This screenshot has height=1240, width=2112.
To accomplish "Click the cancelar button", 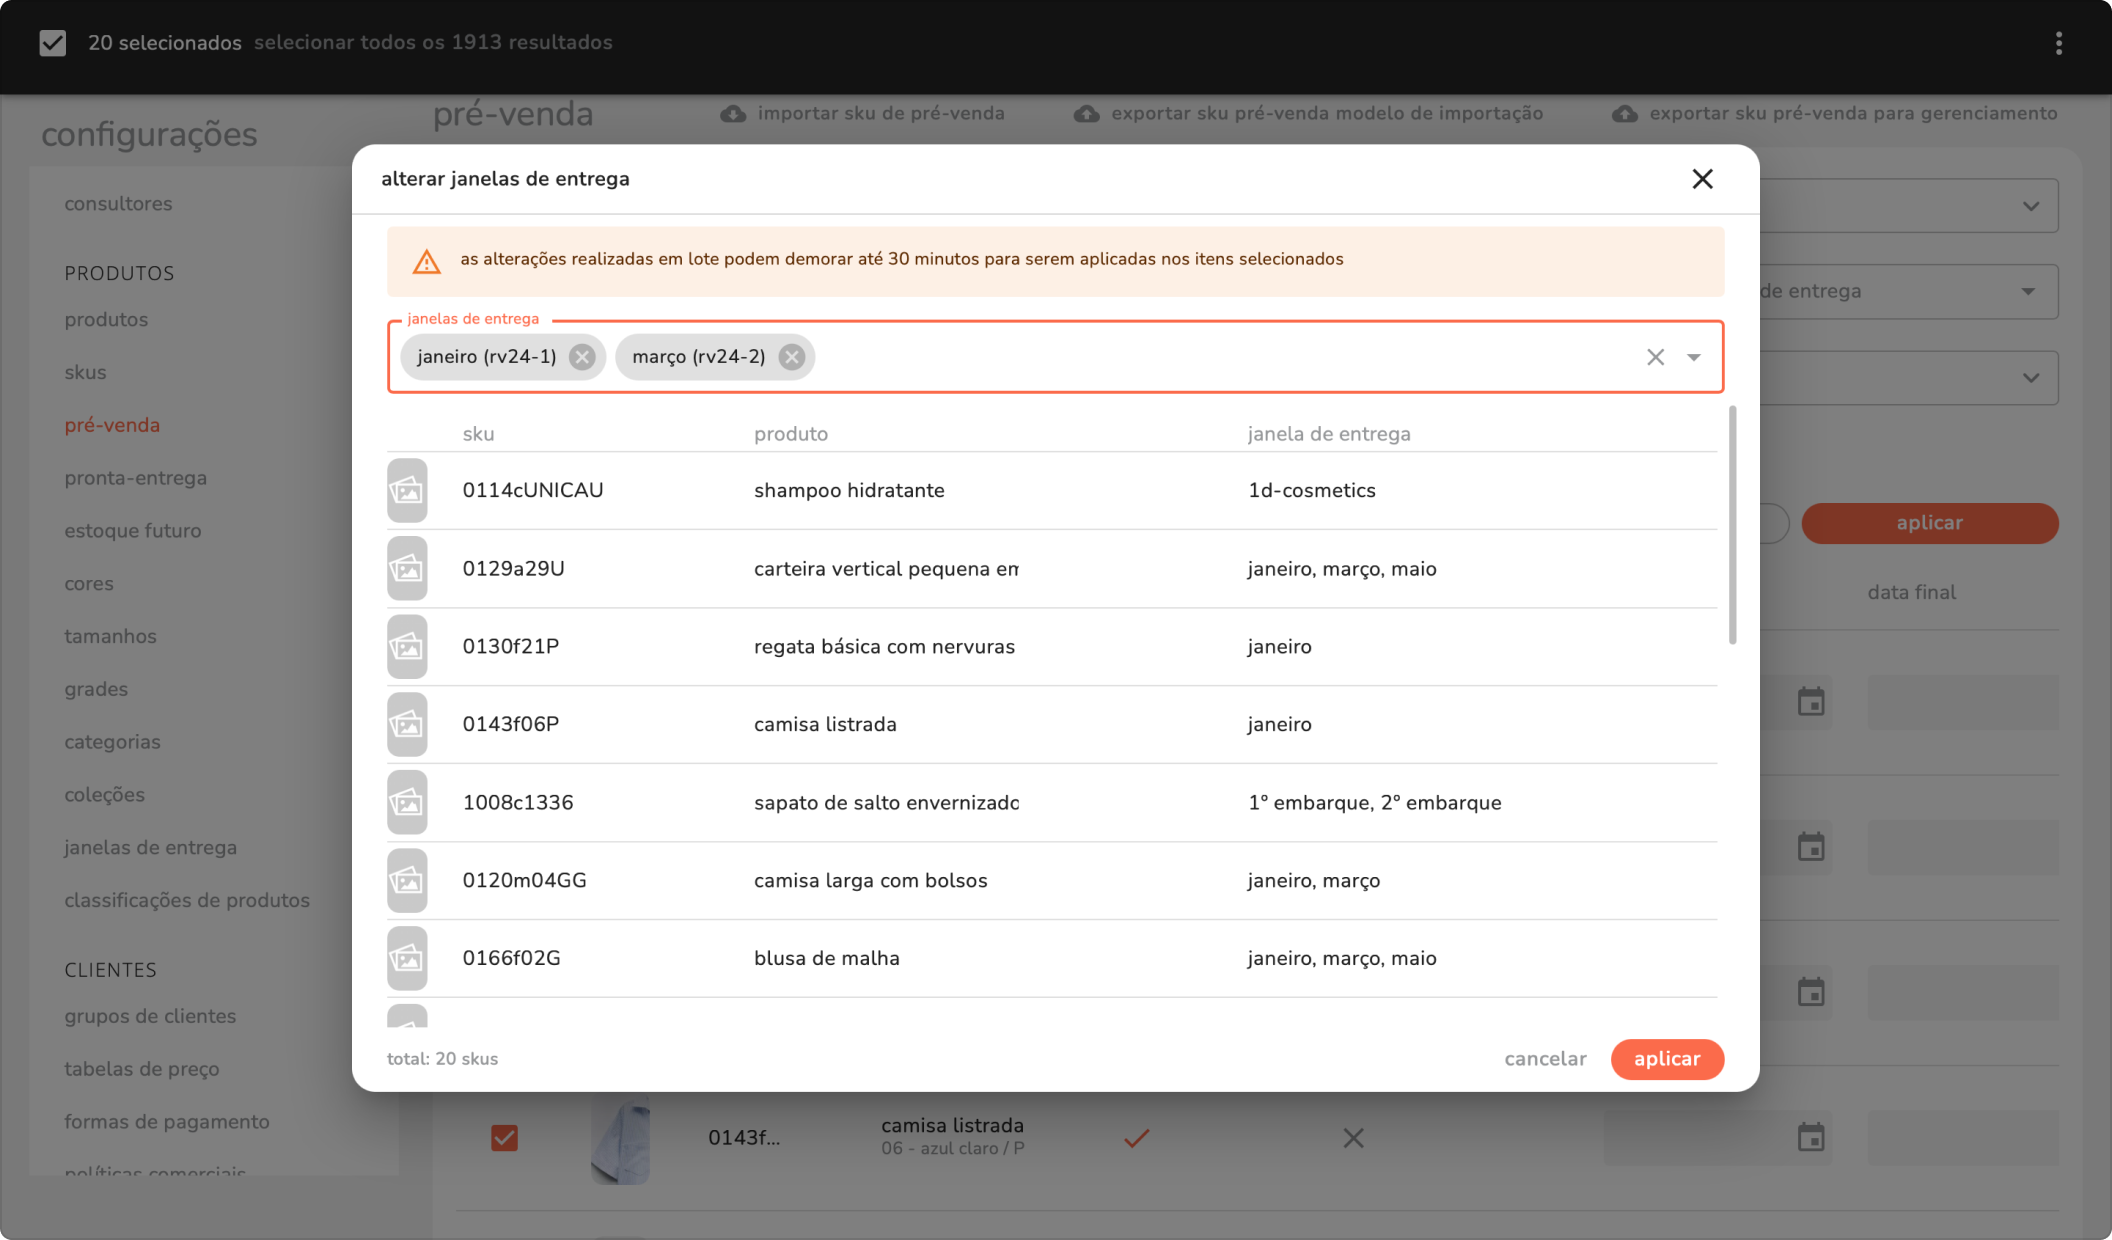I will click(x=1545, y=1059).
